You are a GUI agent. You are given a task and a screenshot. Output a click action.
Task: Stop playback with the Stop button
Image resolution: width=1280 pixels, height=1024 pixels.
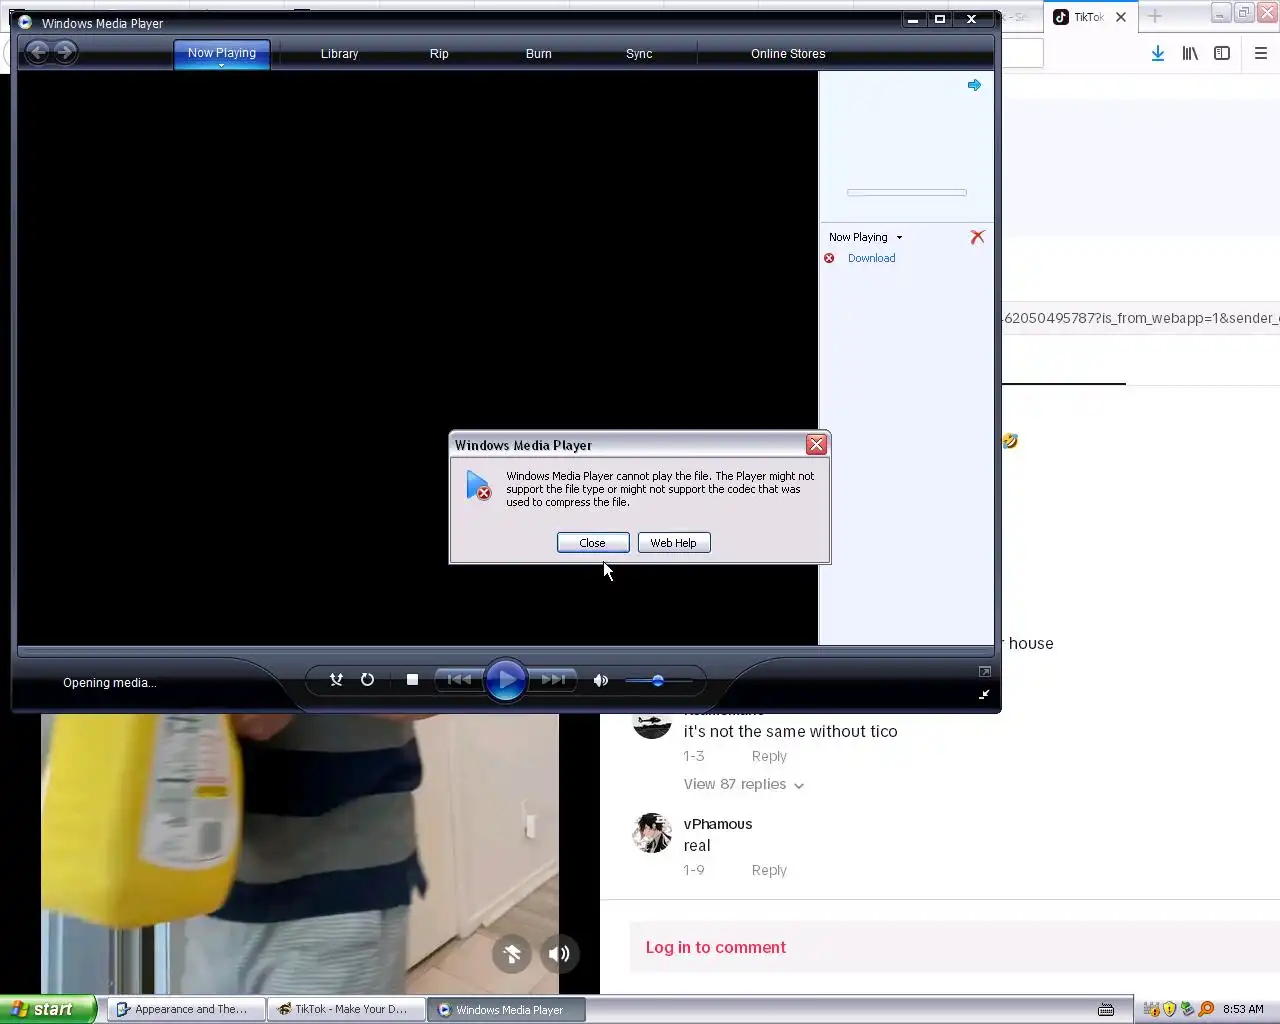tap(412, 680)
